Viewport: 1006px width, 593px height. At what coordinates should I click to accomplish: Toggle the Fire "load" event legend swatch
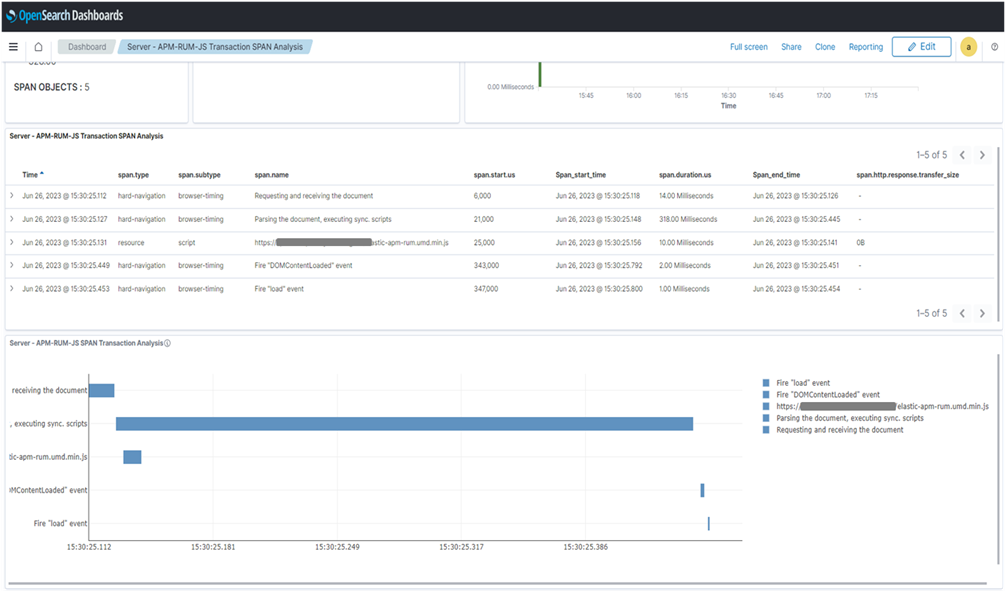pos(766,383)
